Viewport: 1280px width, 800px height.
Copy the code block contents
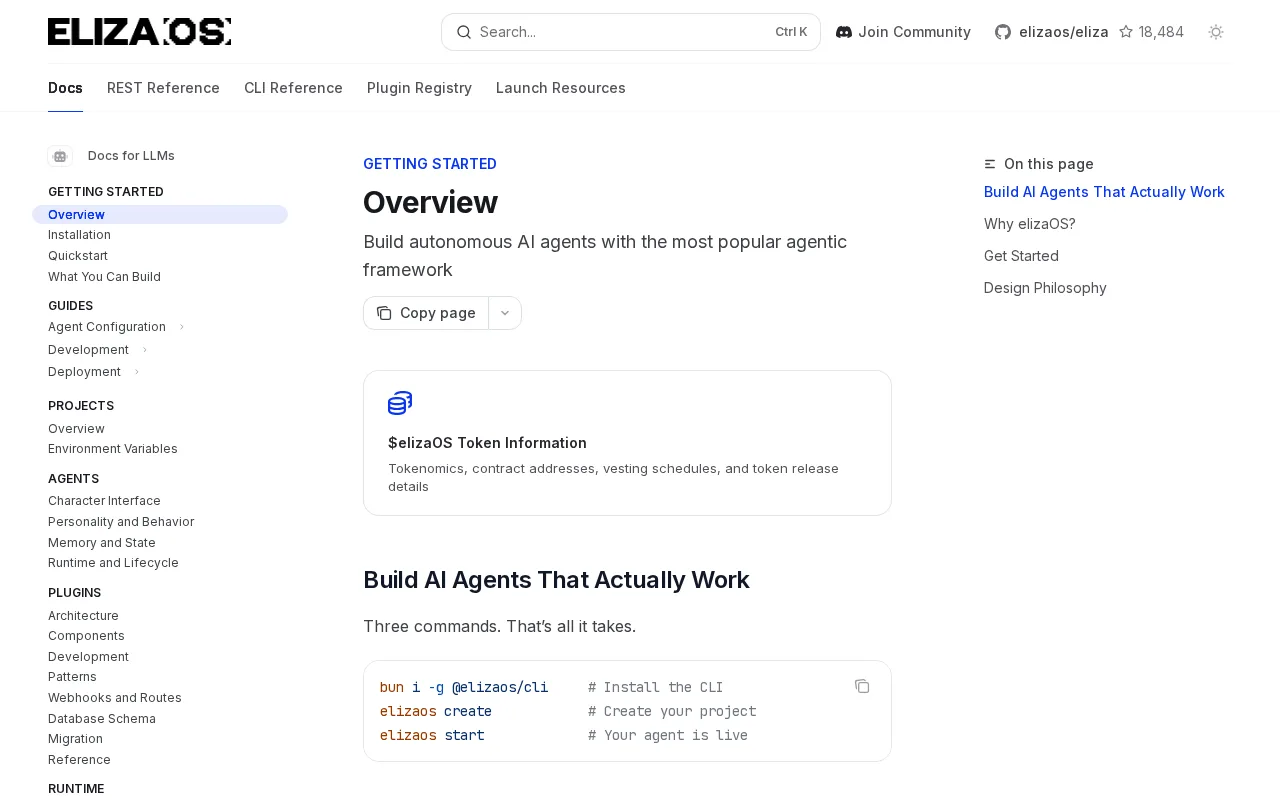coord(862,686)
